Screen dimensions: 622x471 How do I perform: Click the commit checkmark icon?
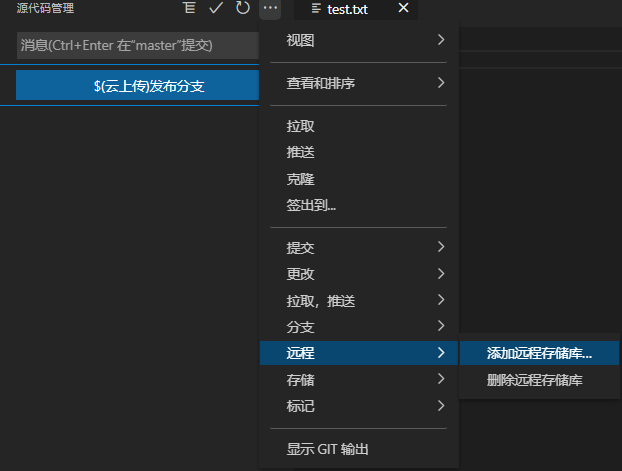pyautogui.click(x=216, y=8)
